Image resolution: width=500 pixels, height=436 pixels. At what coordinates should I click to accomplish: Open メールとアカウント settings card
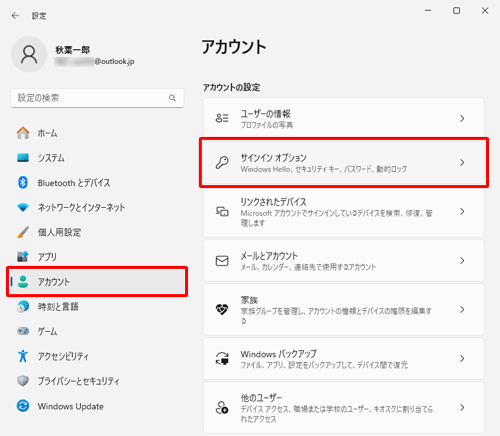coord(344,261)
